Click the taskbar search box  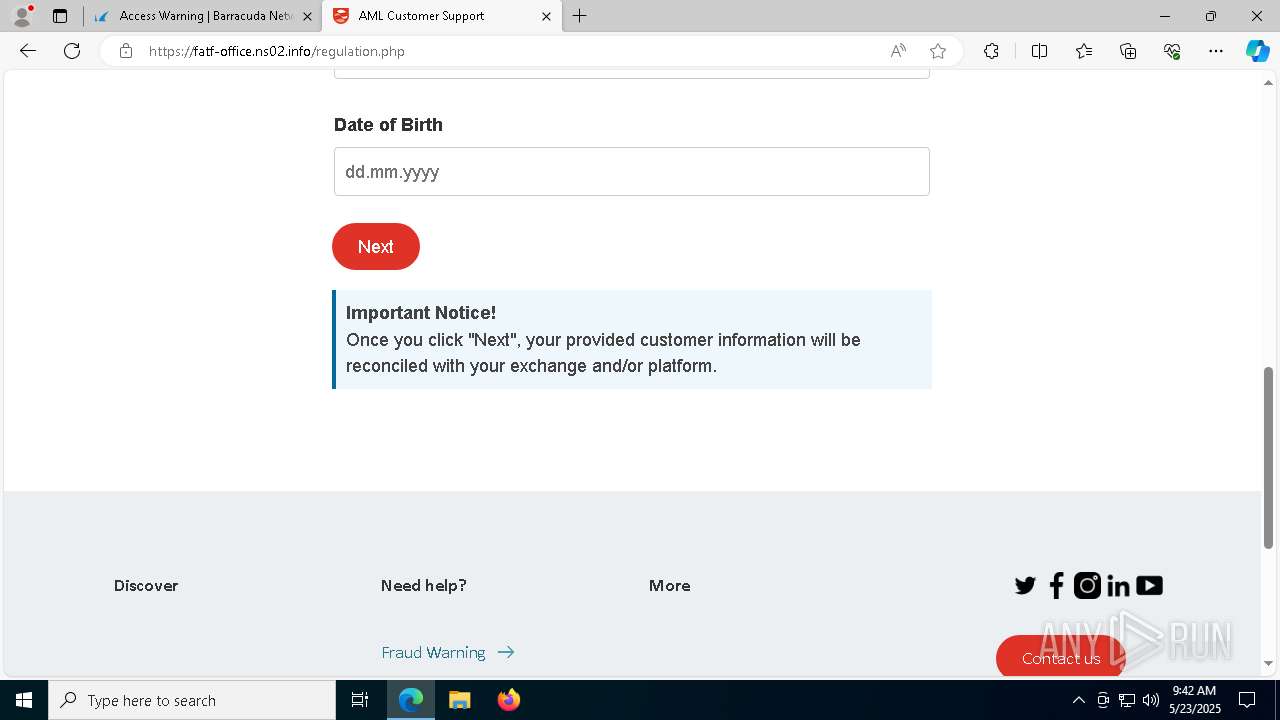tap(192, 700)
